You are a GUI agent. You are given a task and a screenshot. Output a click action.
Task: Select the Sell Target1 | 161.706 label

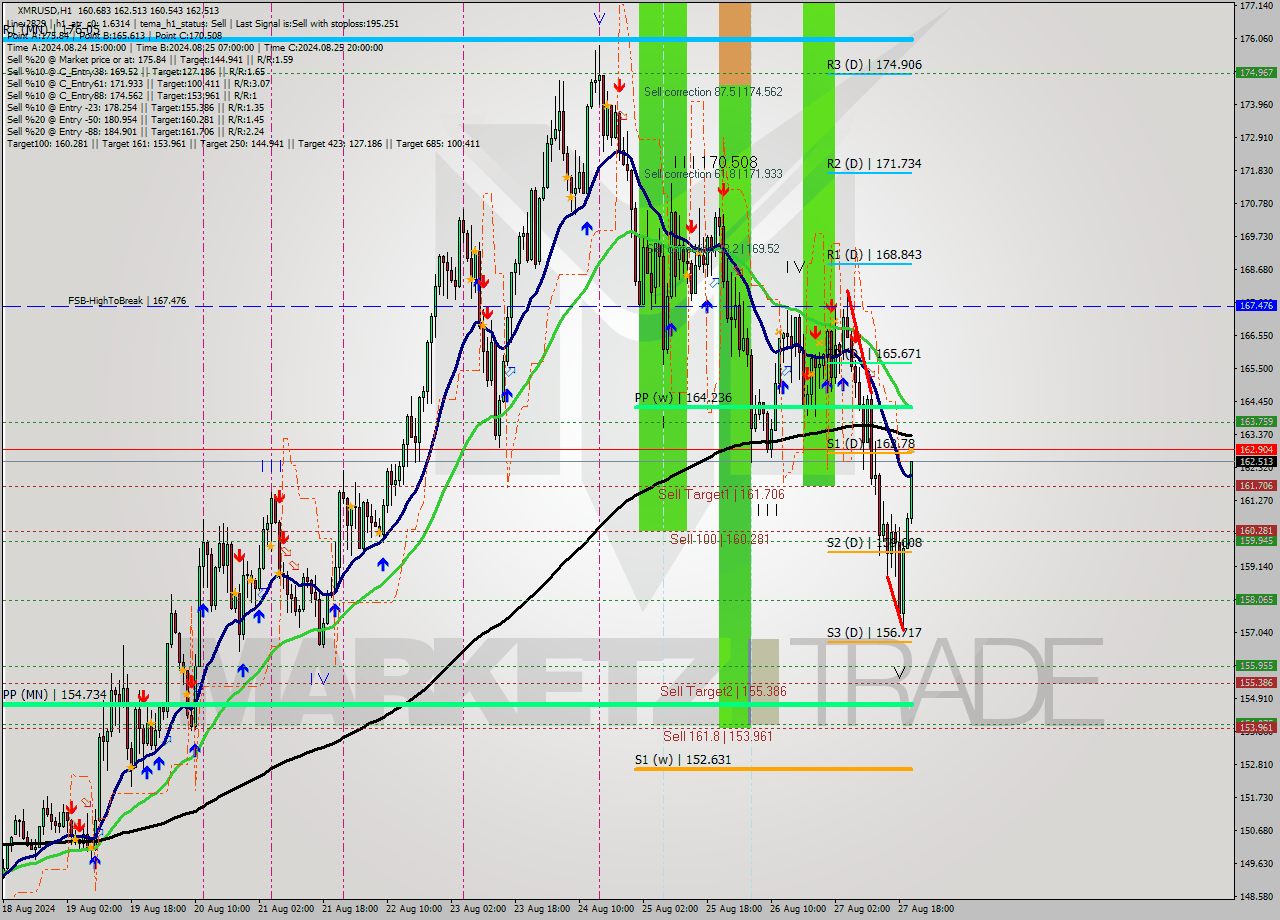pos(721,494)
